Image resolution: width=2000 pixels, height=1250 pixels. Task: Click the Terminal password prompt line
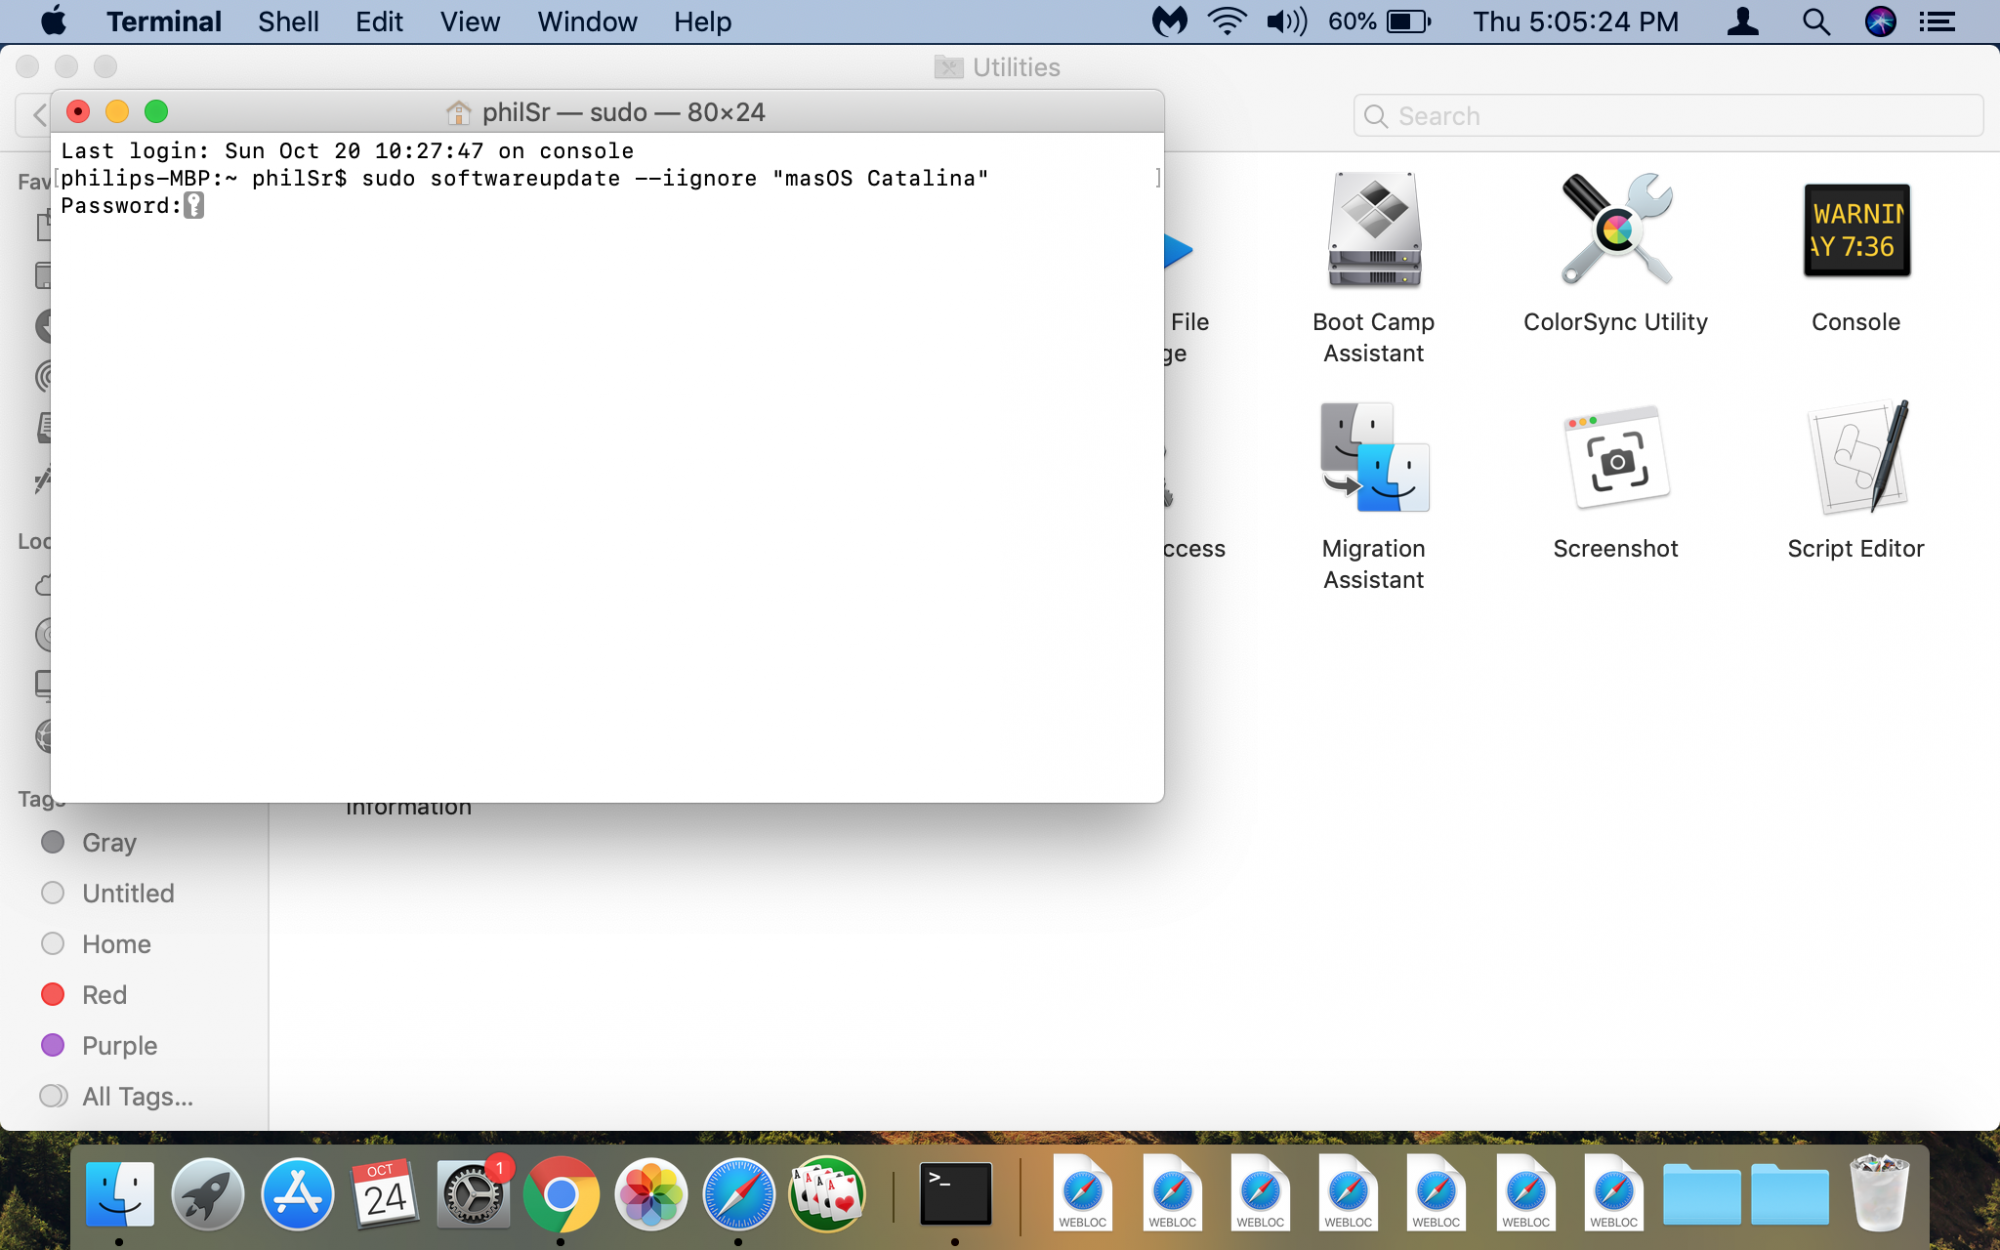coord(132,206)
